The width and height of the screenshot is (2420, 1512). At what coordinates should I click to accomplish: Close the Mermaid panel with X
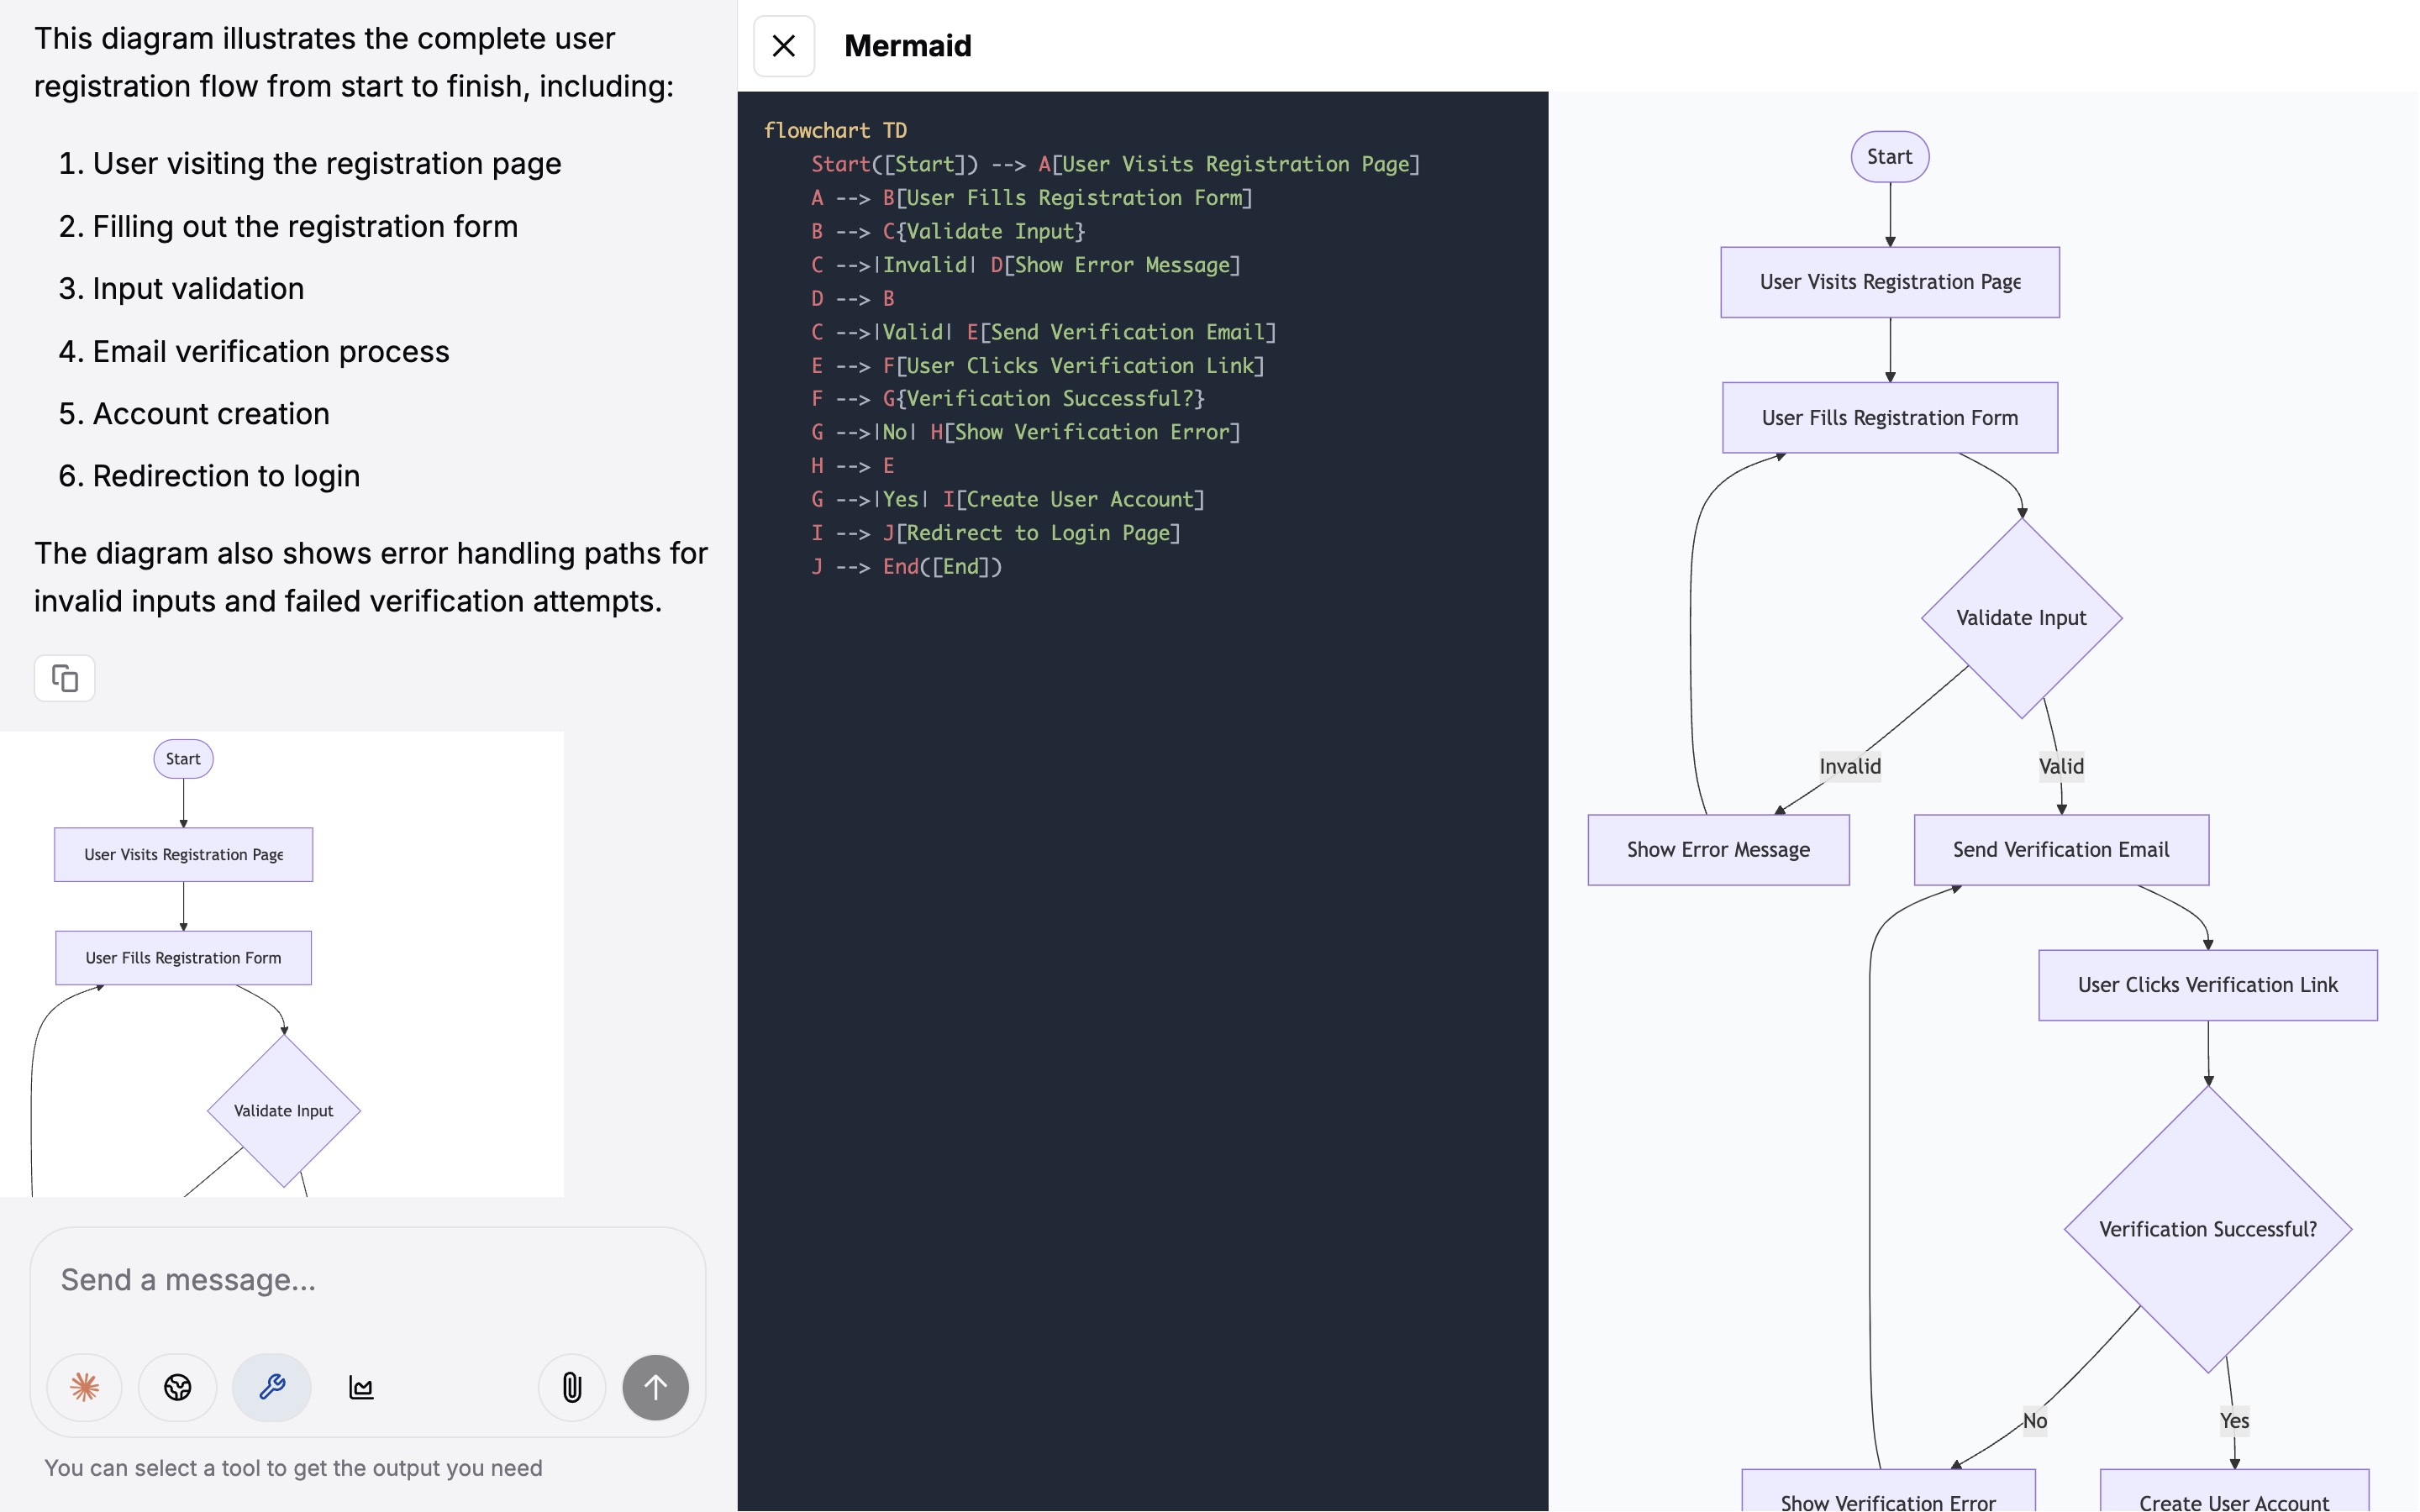point(784,46)
